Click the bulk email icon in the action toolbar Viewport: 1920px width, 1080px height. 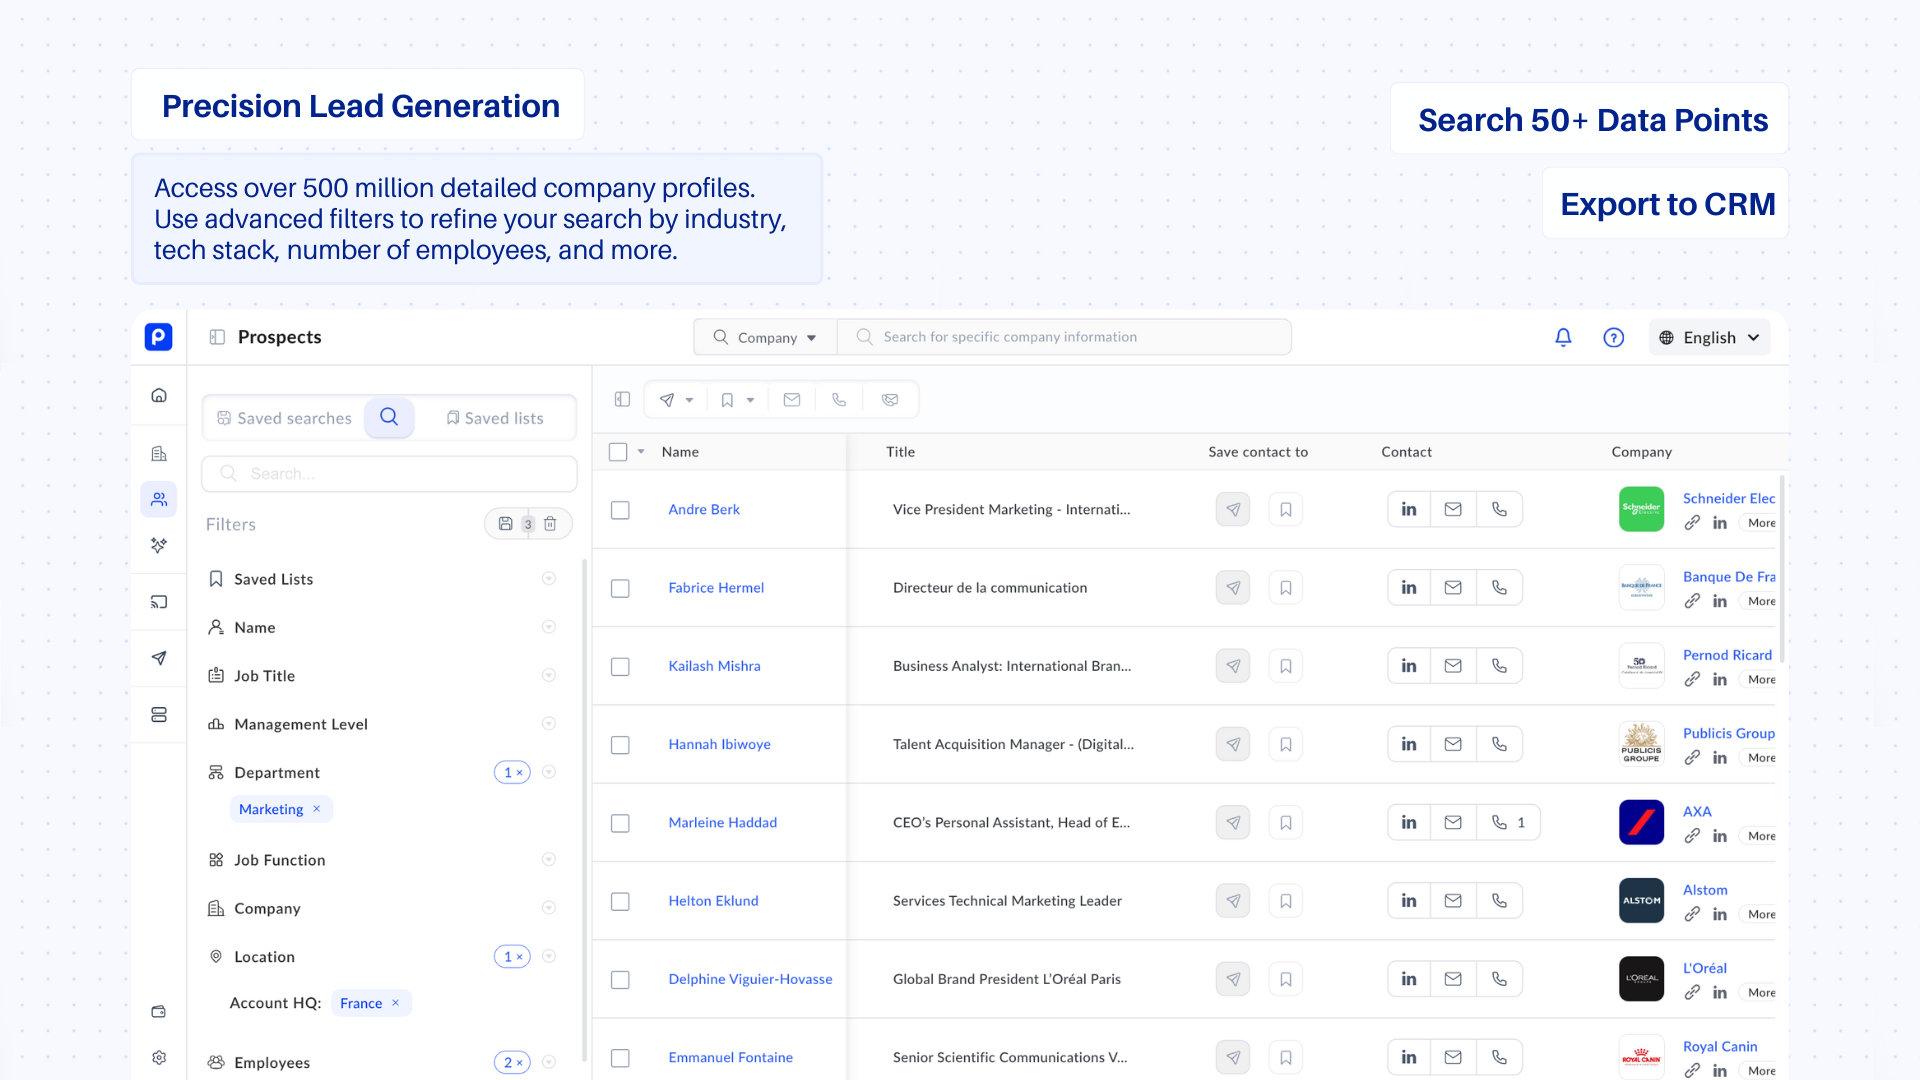click(791, 399)
